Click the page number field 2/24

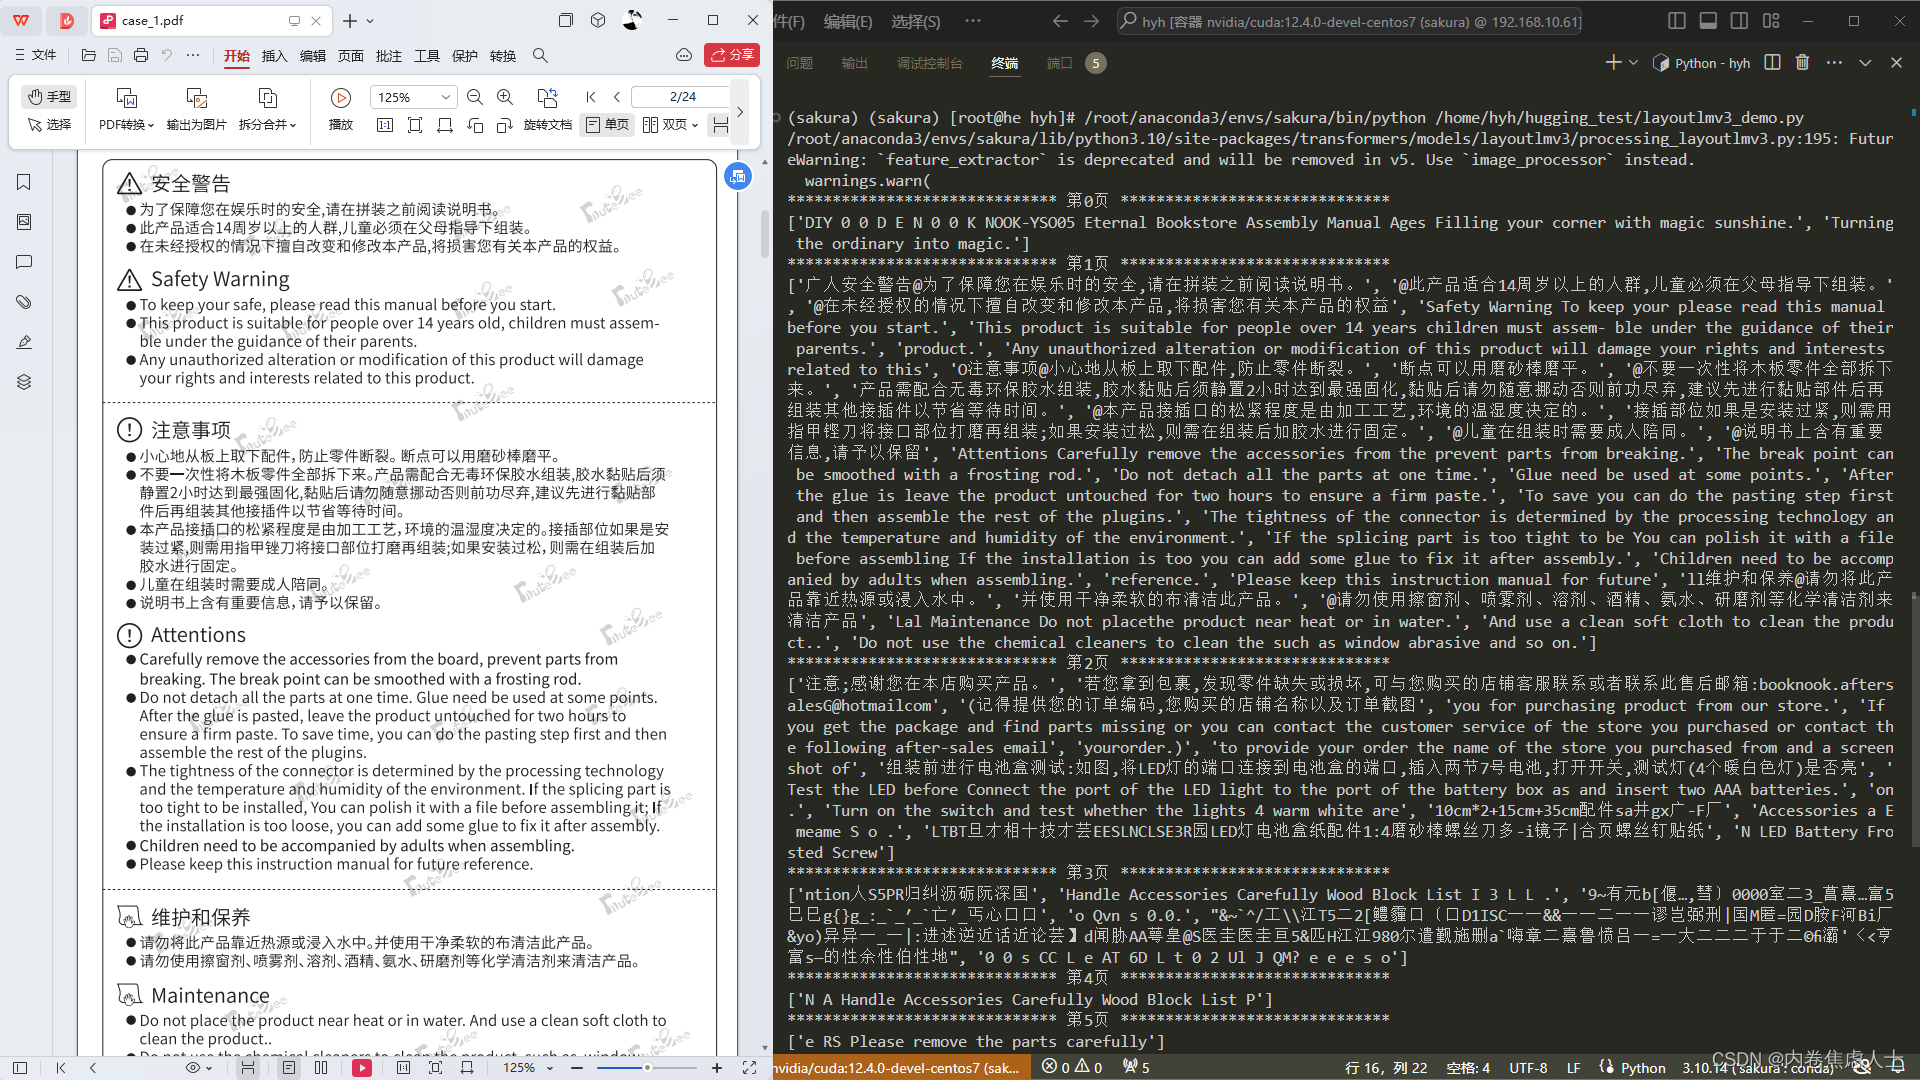(683, 97)
